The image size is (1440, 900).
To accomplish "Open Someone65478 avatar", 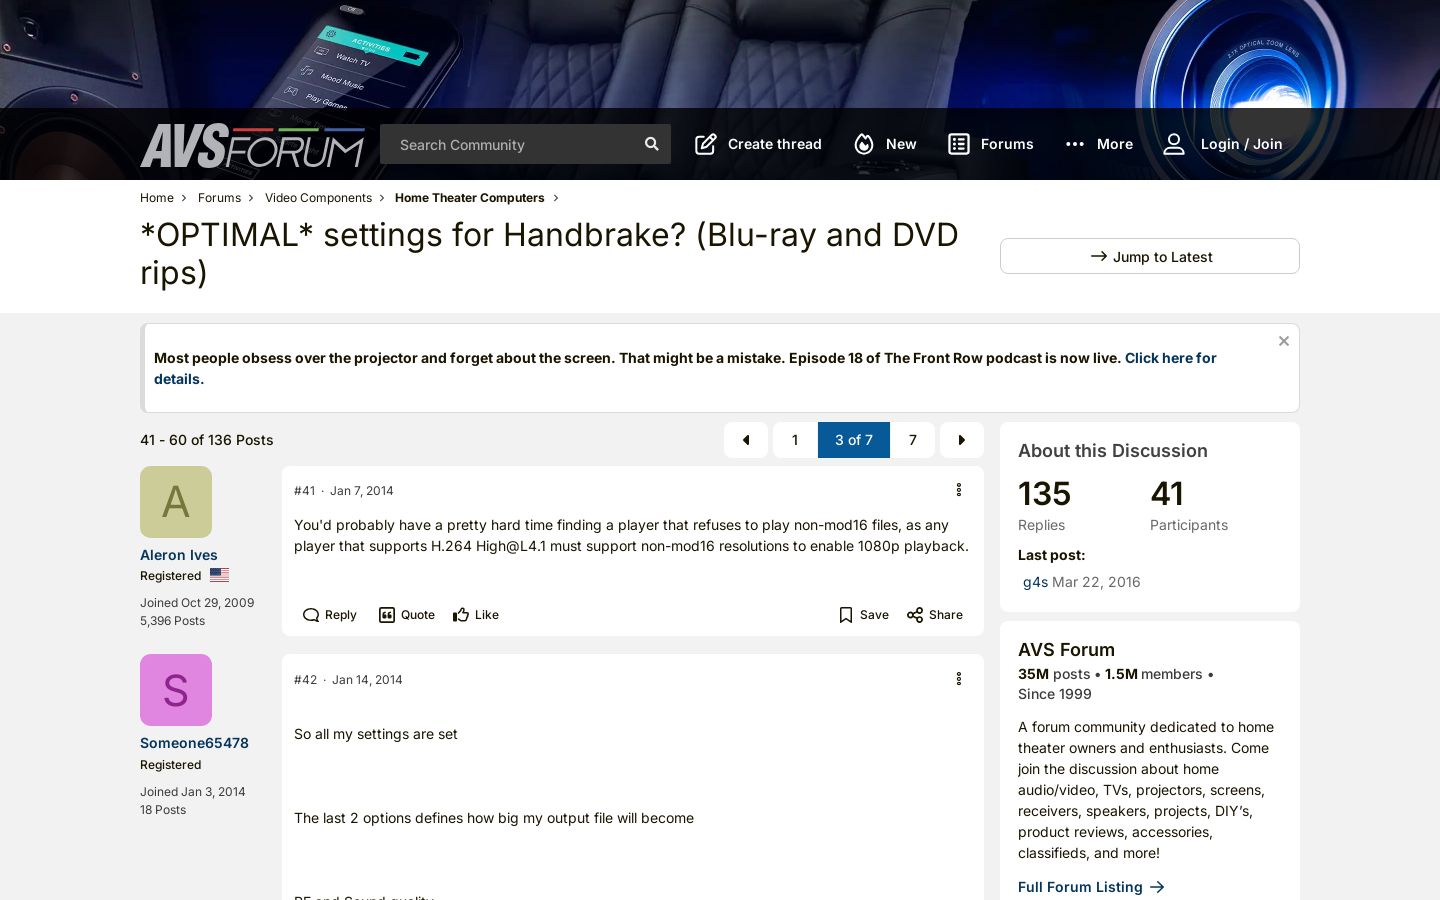I will point(176,690).
